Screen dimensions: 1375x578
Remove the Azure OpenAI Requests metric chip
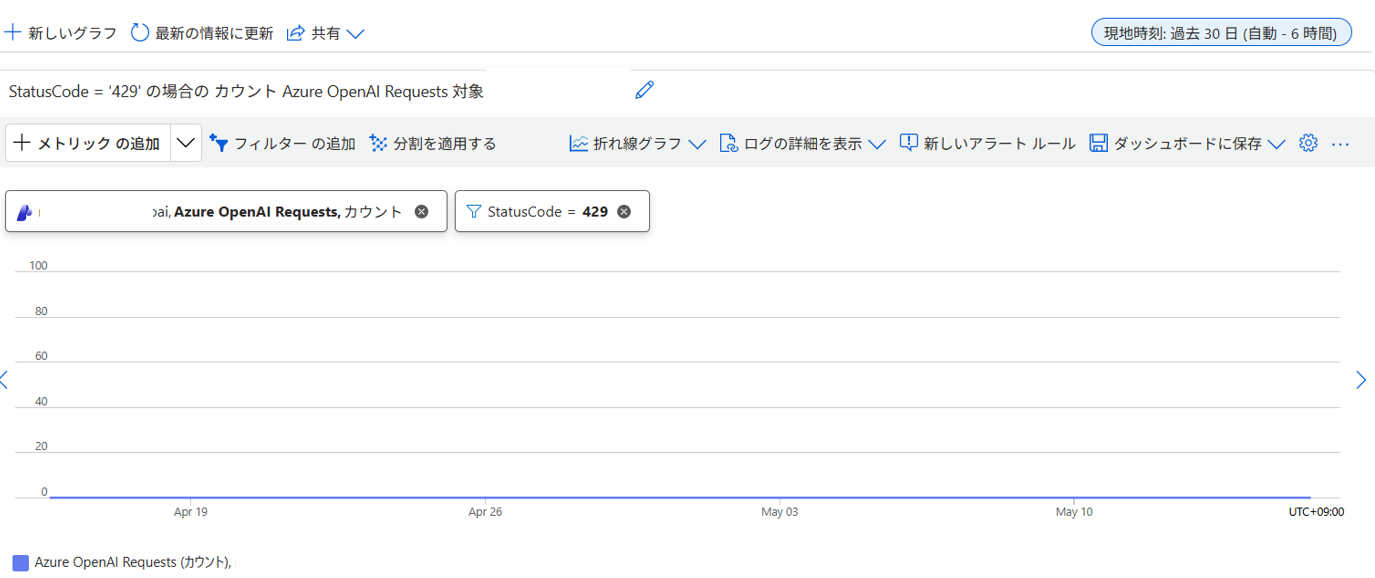(422, 212)
